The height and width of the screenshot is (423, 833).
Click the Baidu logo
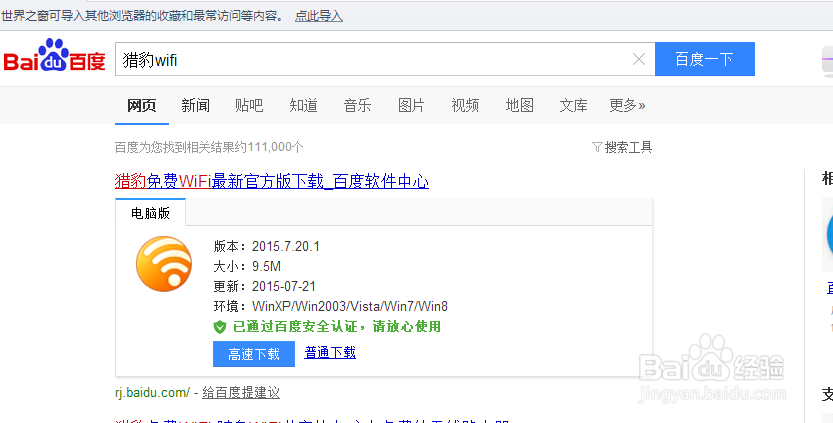pos(54,56)
